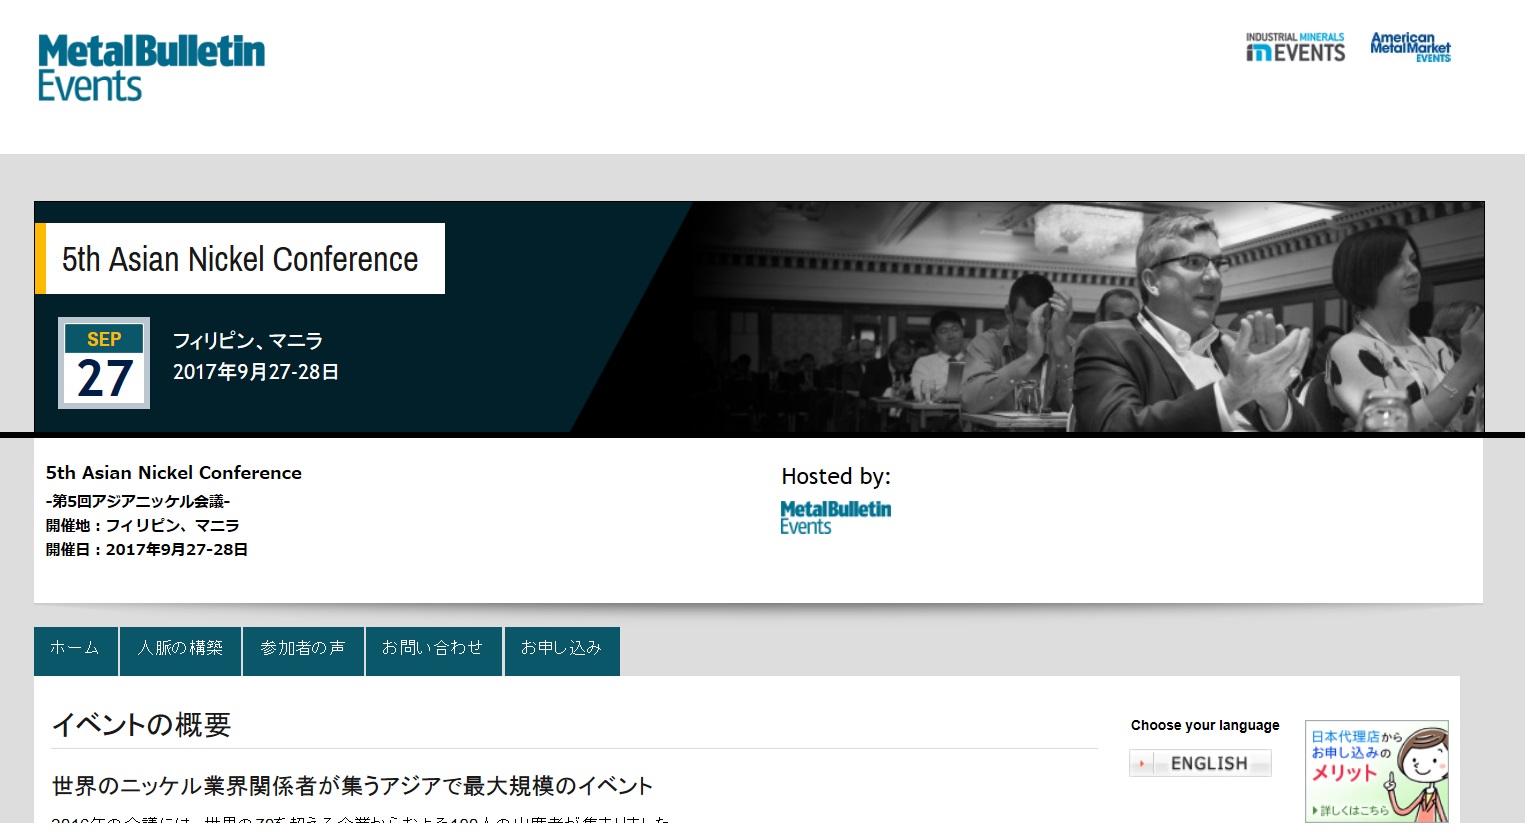Click the 2017年9月27-28日 date text in the banner

point(256,372)
